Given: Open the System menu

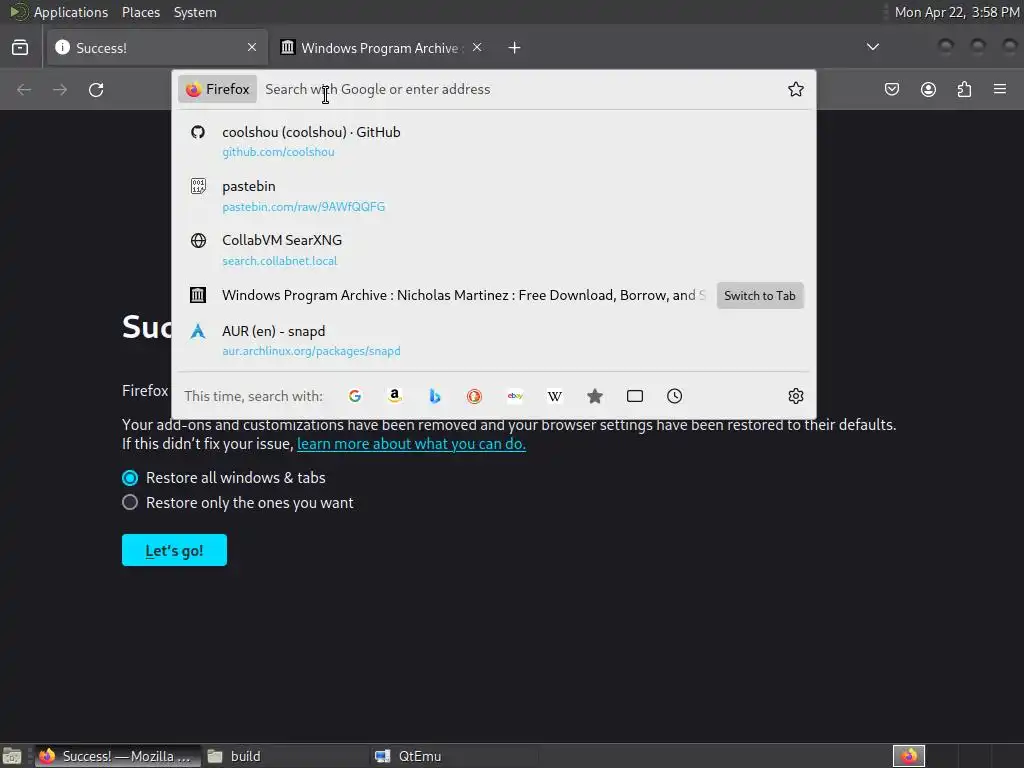Looking at the screenshot, I should coord(195,12).
